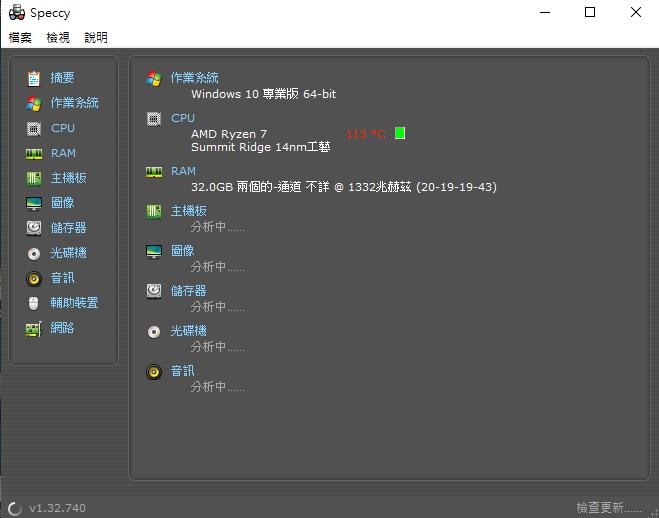659x518 pixels.
Task: Click the 圖像 monitor icon in sidebar
Action: click(34, 203)
